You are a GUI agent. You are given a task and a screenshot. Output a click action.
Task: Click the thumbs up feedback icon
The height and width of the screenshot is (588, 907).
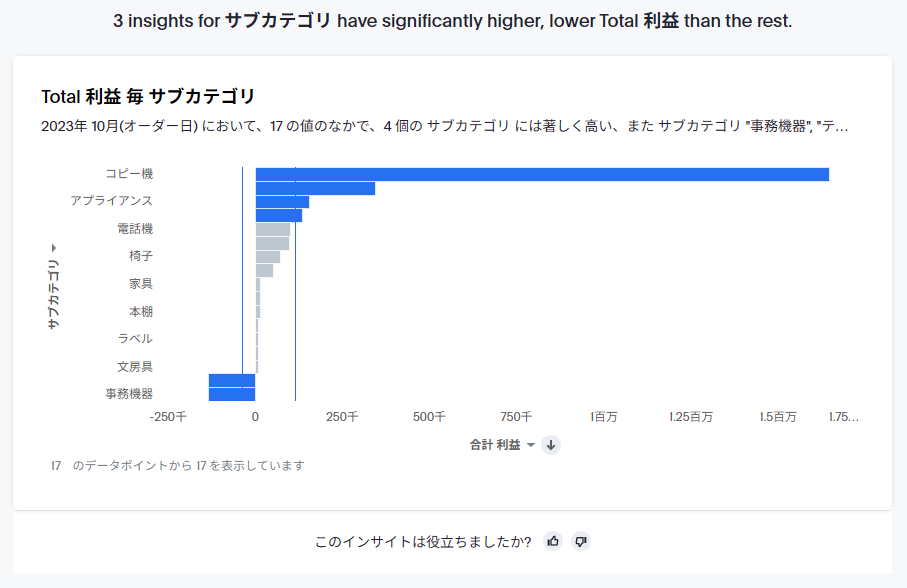click(553, 541)
